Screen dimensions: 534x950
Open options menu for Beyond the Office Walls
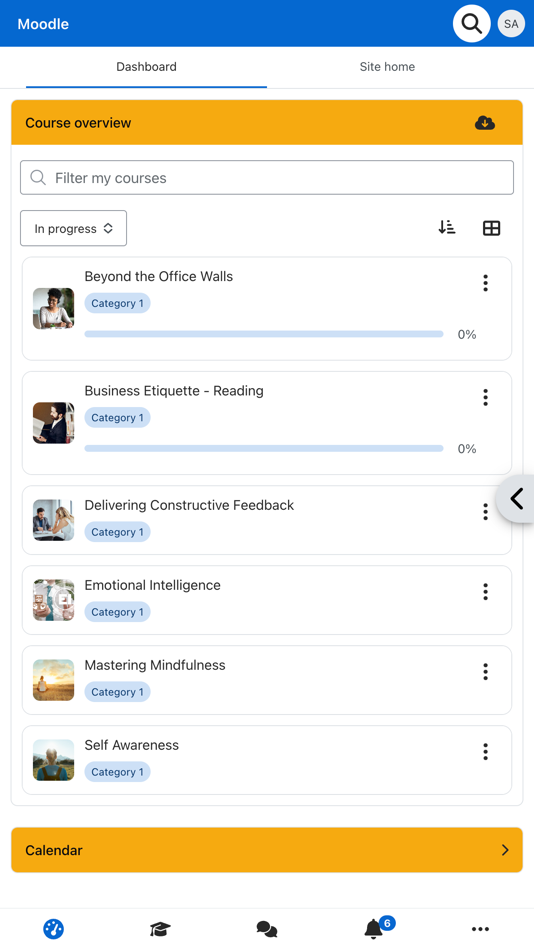(485, 283)
